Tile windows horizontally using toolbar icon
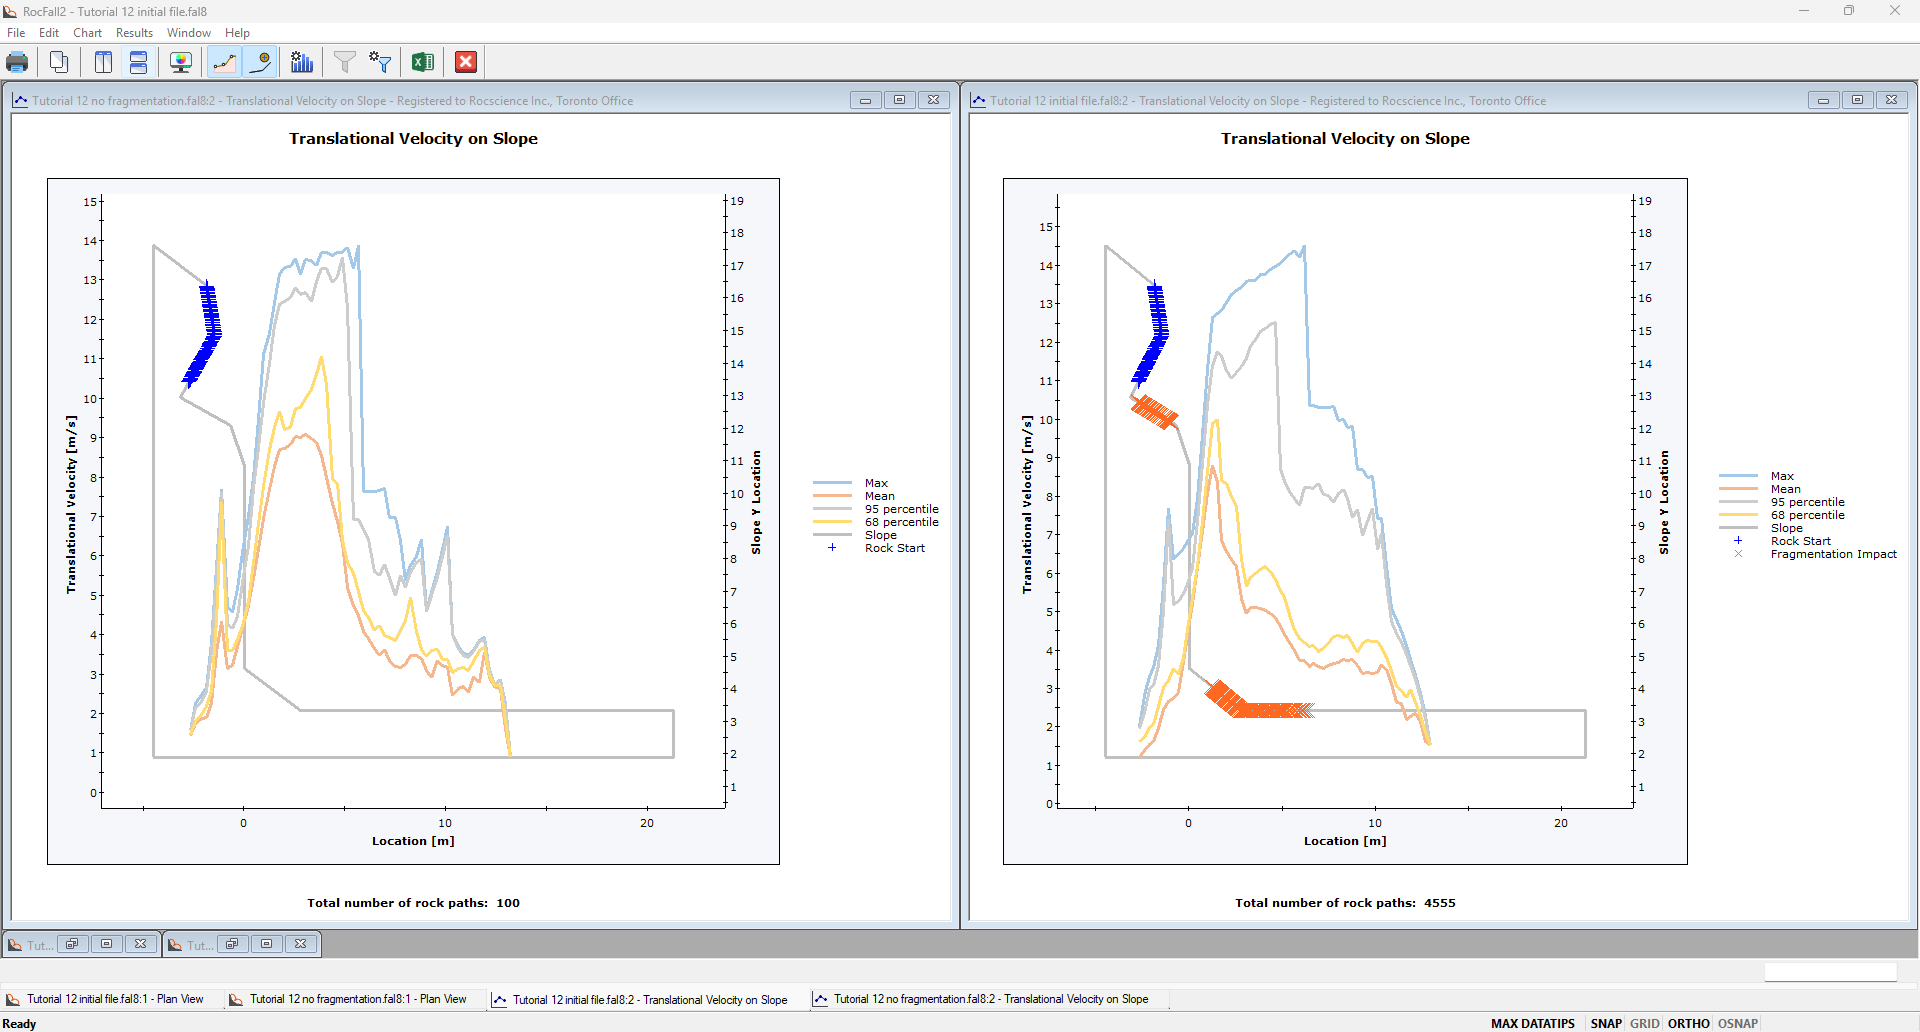This screenshot has width=1920, height=1032. tap(139, 62)
